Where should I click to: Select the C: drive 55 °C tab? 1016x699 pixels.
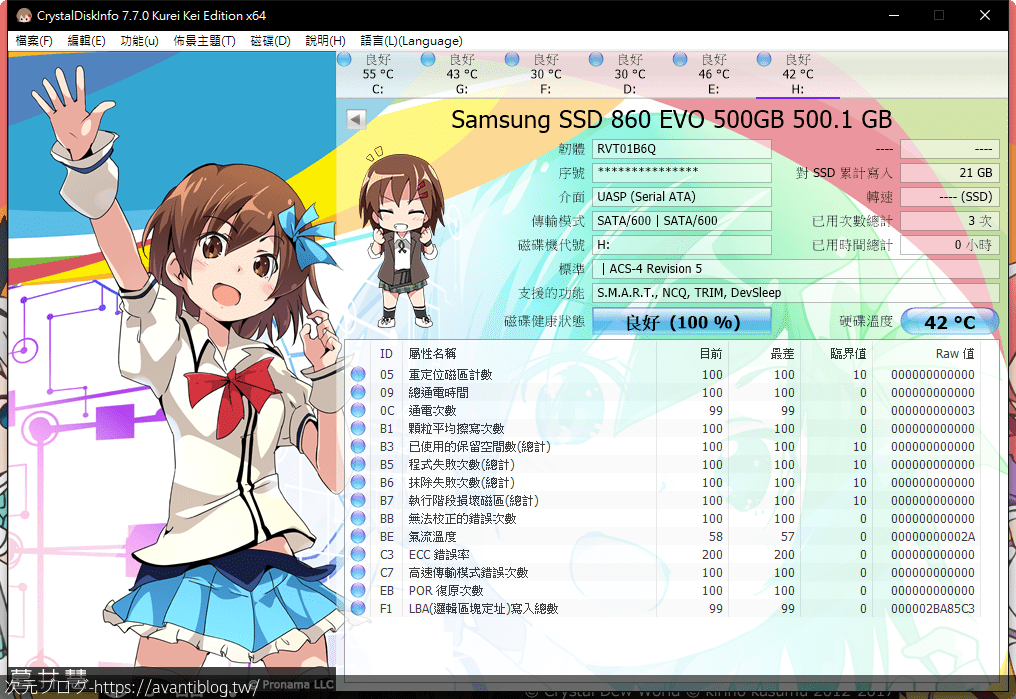378,74
